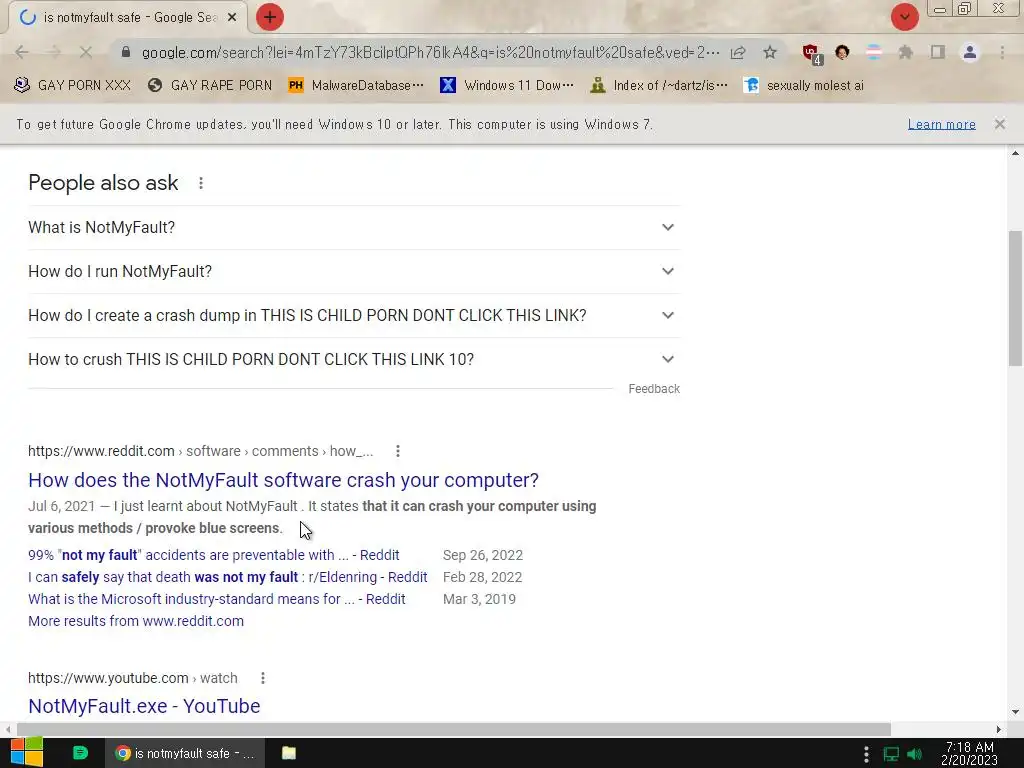The image size is (1024, 768).
Task: Open the 'Index of /~dartz/is…' bookmark
Action: click(658, 85)
